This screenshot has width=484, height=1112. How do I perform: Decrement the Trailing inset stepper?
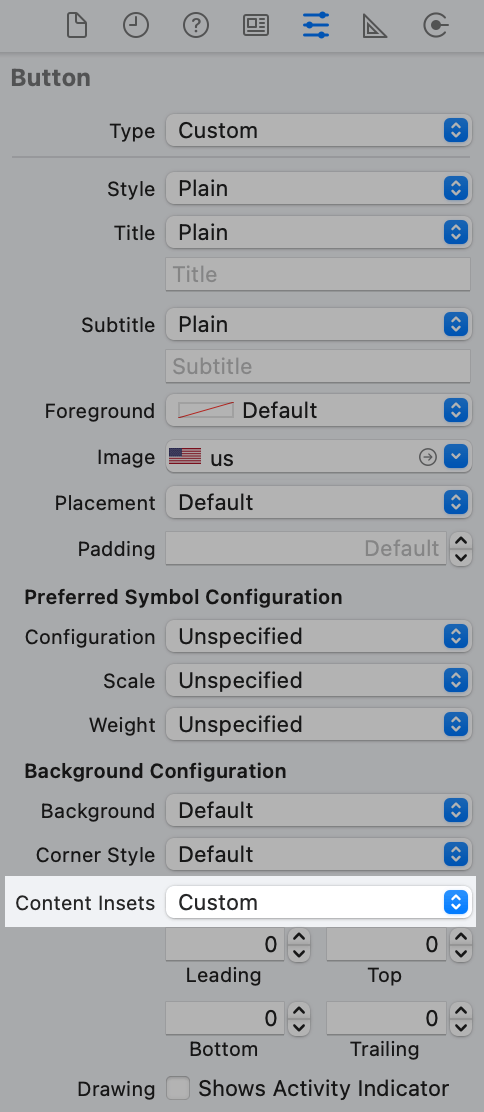(x=462, y=1027)
